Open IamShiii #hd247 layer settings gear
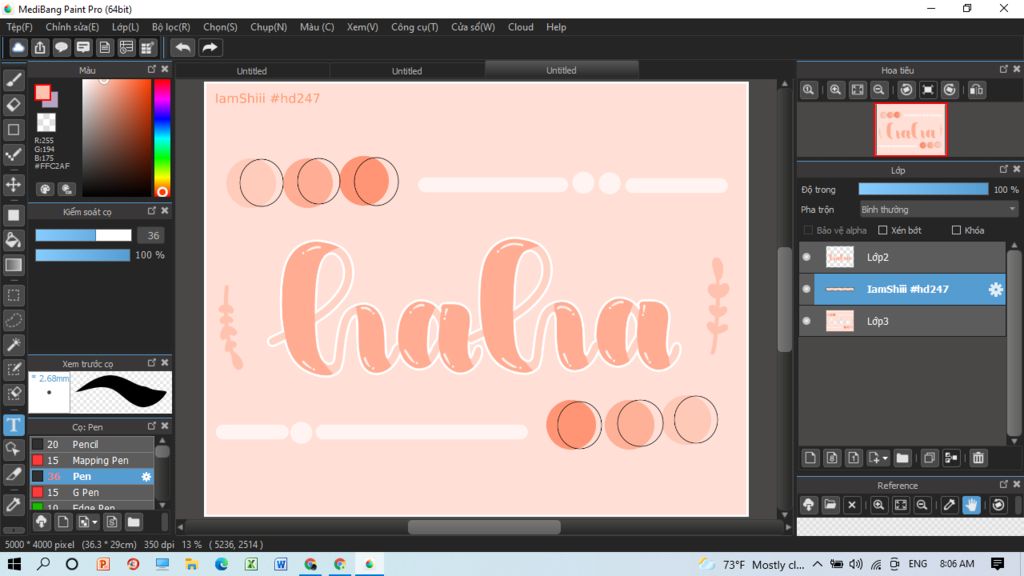This screenshot has width=1024, height=576. tap(995, 289)
